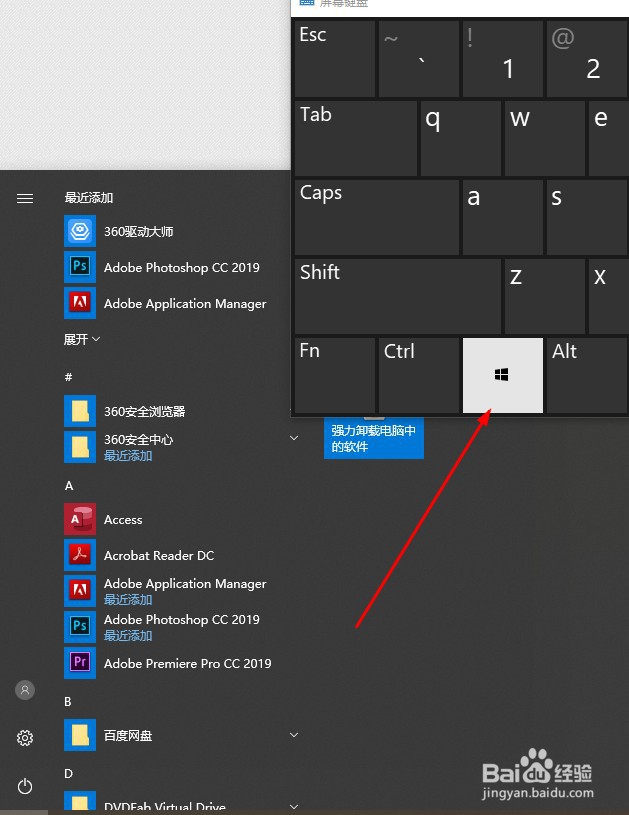Screen dimensions: 629x815
Task: Click the s key
Action: point(587,217)
